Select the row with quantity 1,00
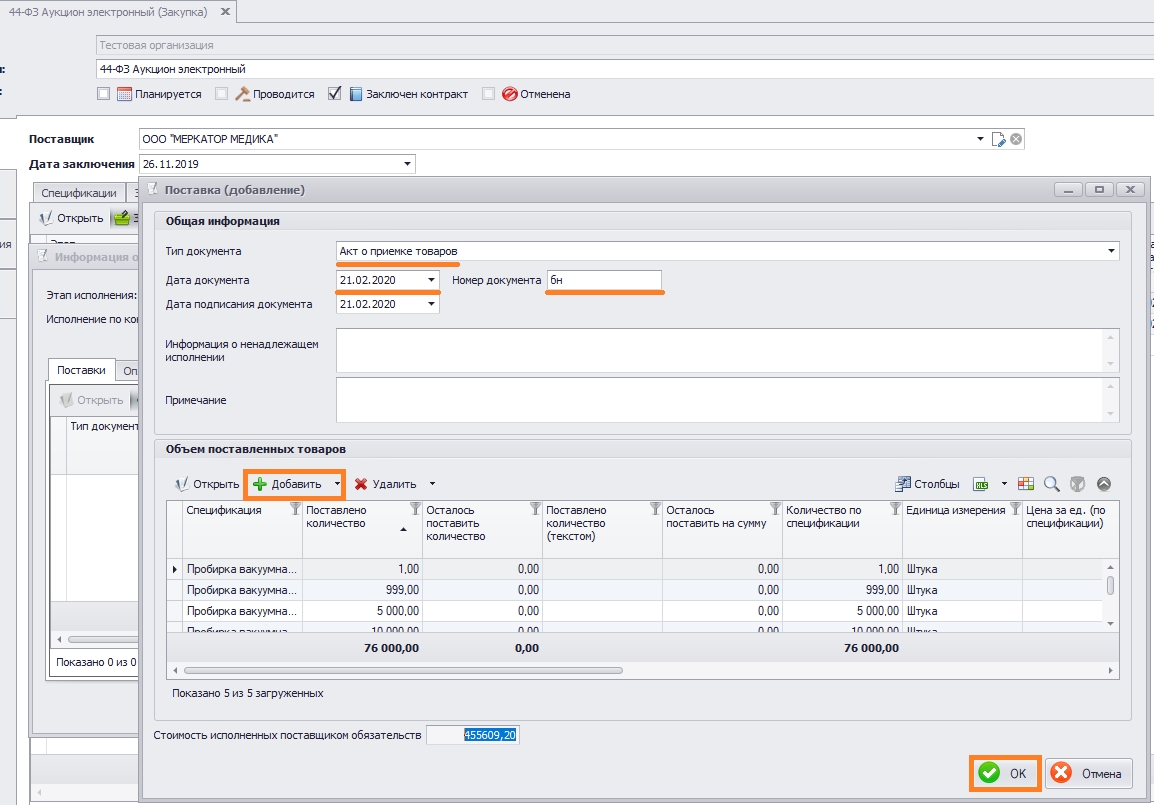Viewport: 1154px width, 805px height. 634,569
